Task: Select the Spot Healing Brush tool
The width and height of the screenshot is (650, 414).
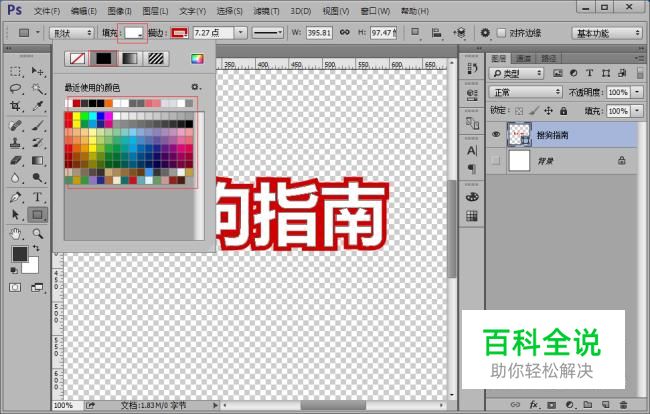Action: (x=15, y=125)
